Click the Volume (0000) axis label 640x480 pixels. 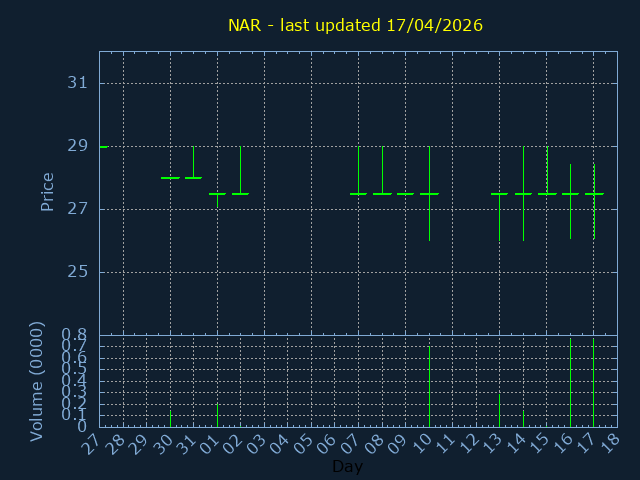pyautogui.click(x=37, y=381)
